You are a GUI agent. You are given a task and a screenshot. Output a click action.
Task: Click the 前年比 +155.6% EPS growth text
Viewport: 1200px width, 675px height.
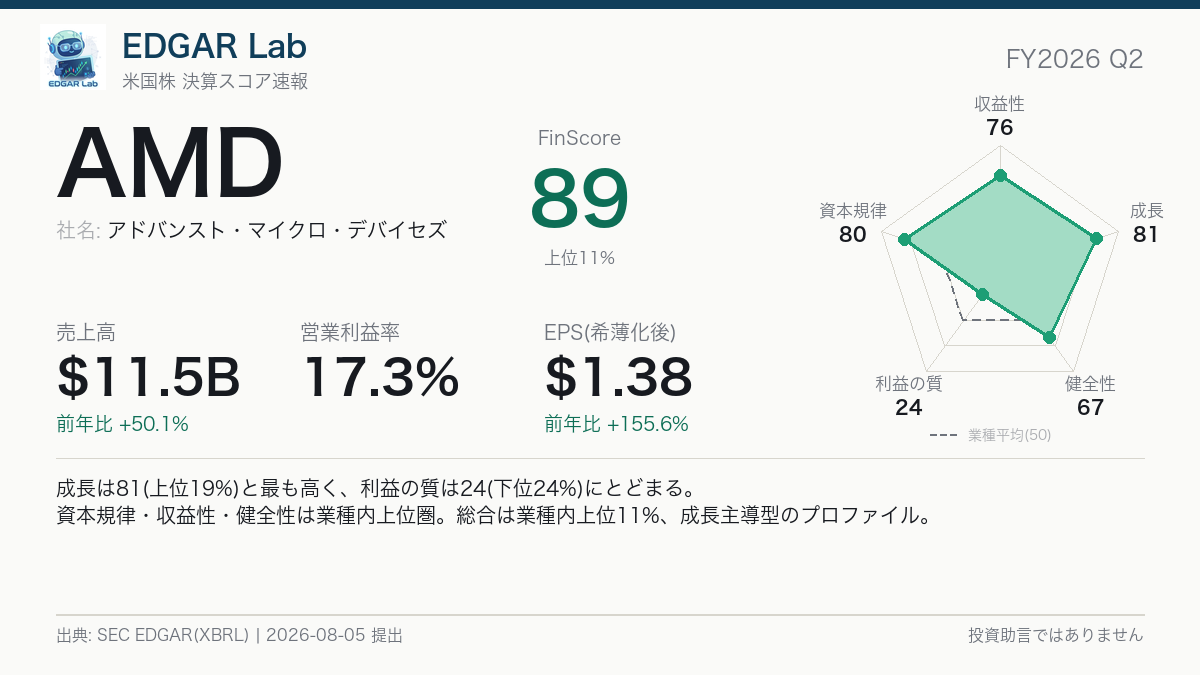click(617, 424)
